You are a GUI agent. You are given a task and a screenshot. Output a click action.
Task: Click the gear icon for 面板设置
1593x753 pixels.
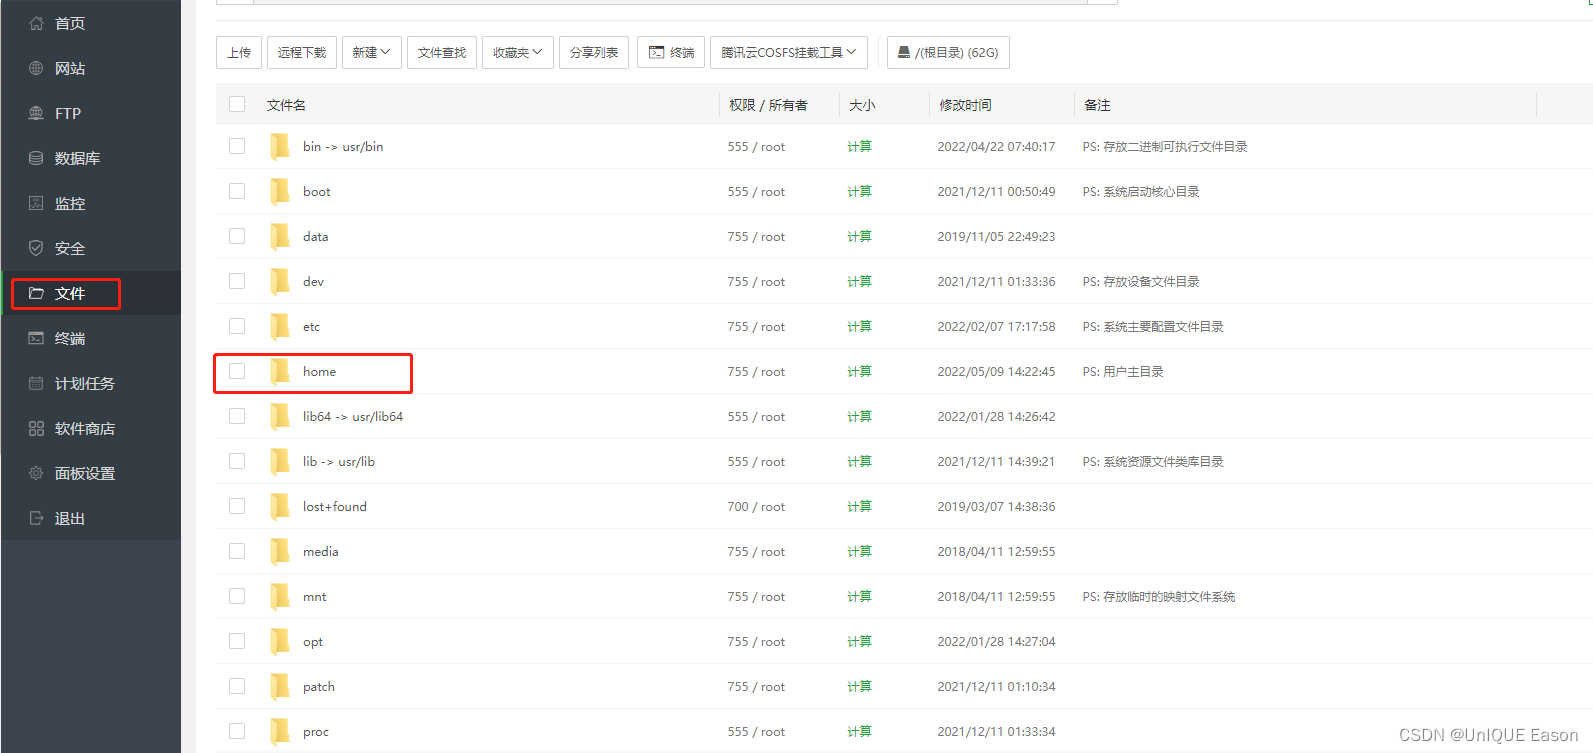pos(36,473)
